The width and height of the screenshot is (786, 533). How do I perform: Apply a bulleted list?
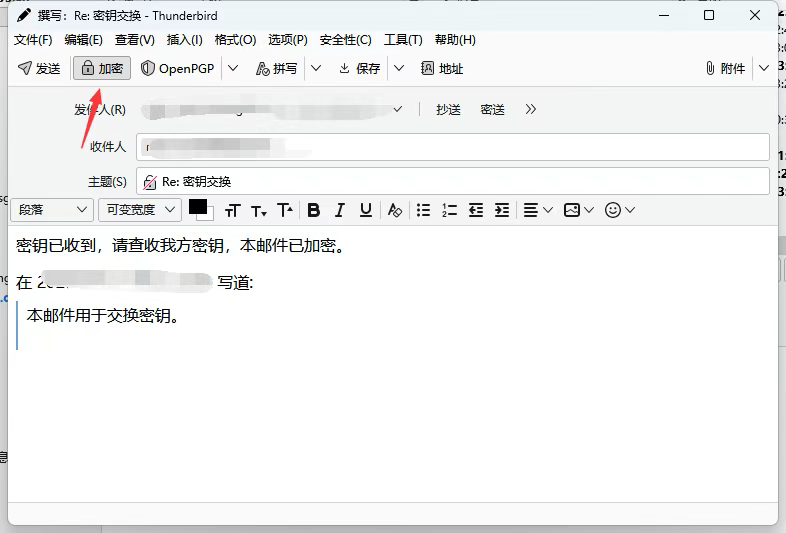coord(423,210)
